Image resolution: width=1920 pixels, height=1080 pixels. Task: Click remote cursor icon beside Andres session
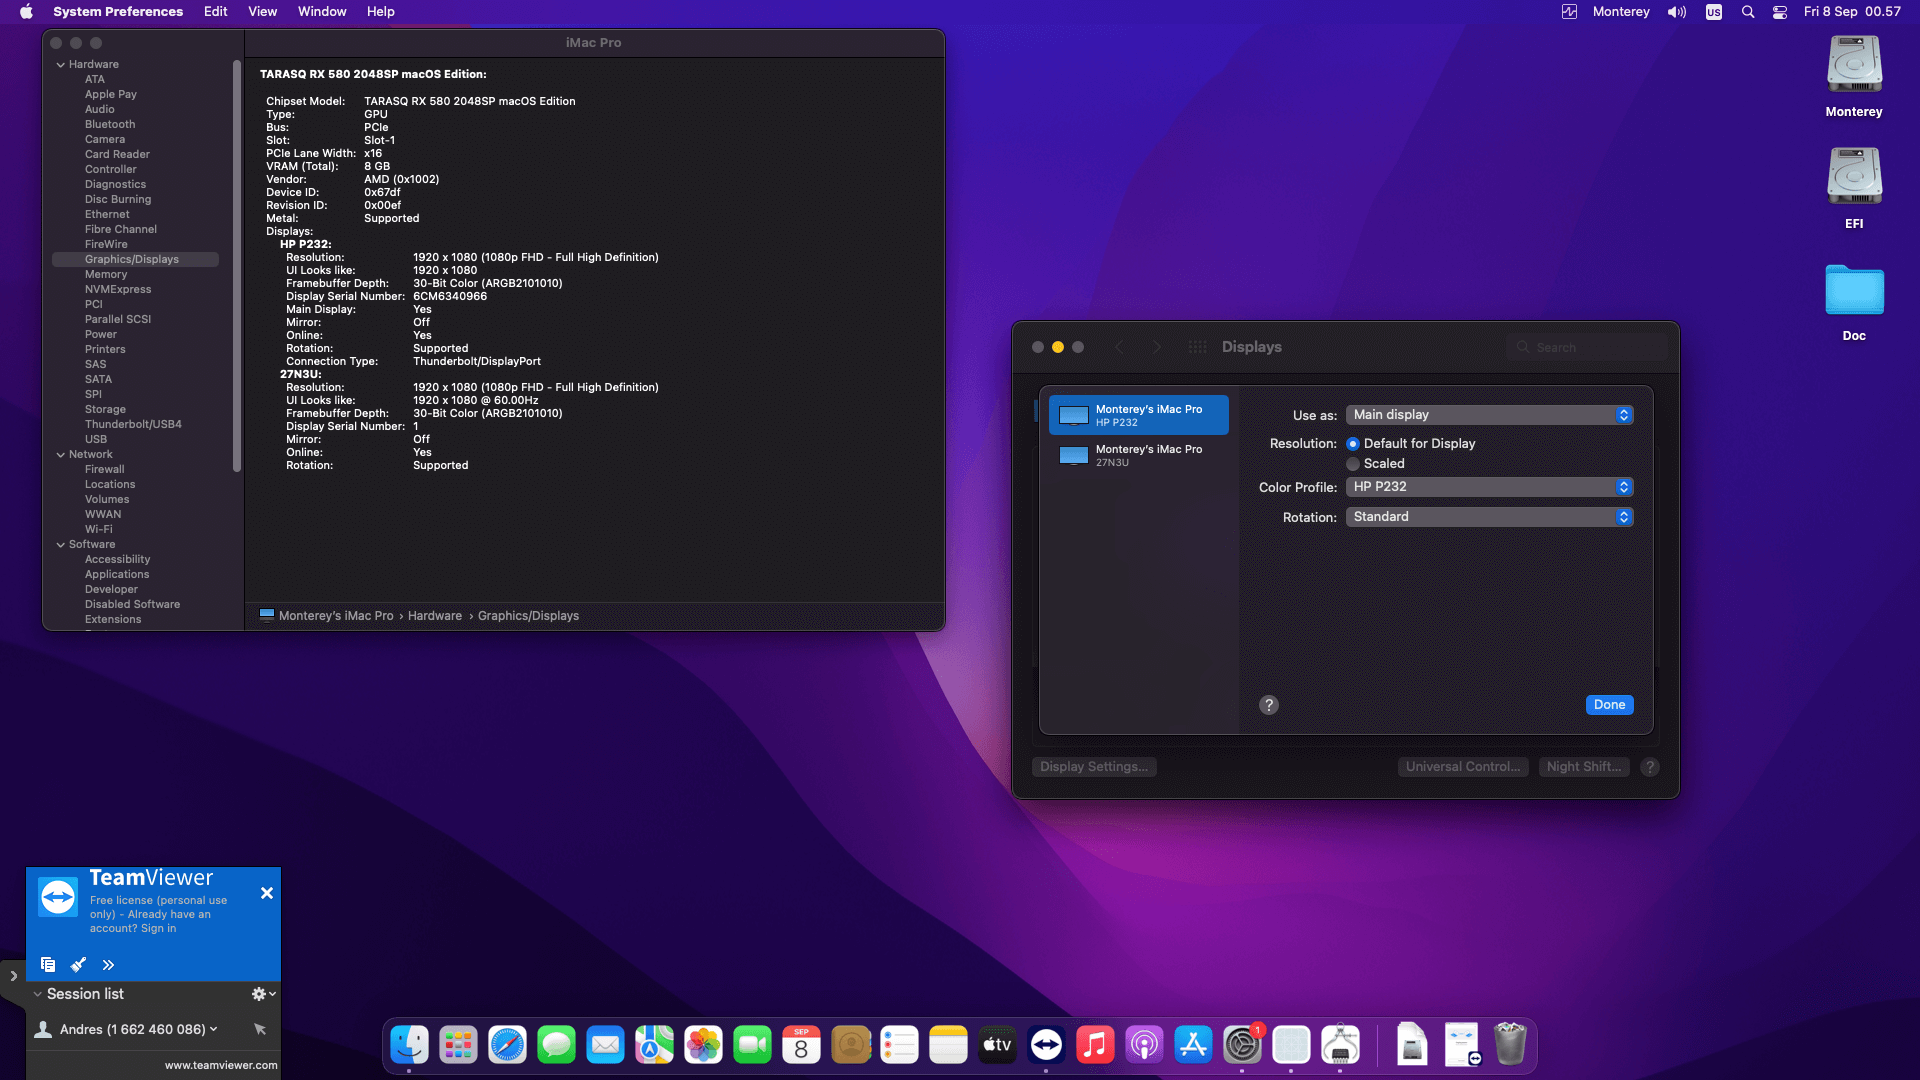point(260,1029)
